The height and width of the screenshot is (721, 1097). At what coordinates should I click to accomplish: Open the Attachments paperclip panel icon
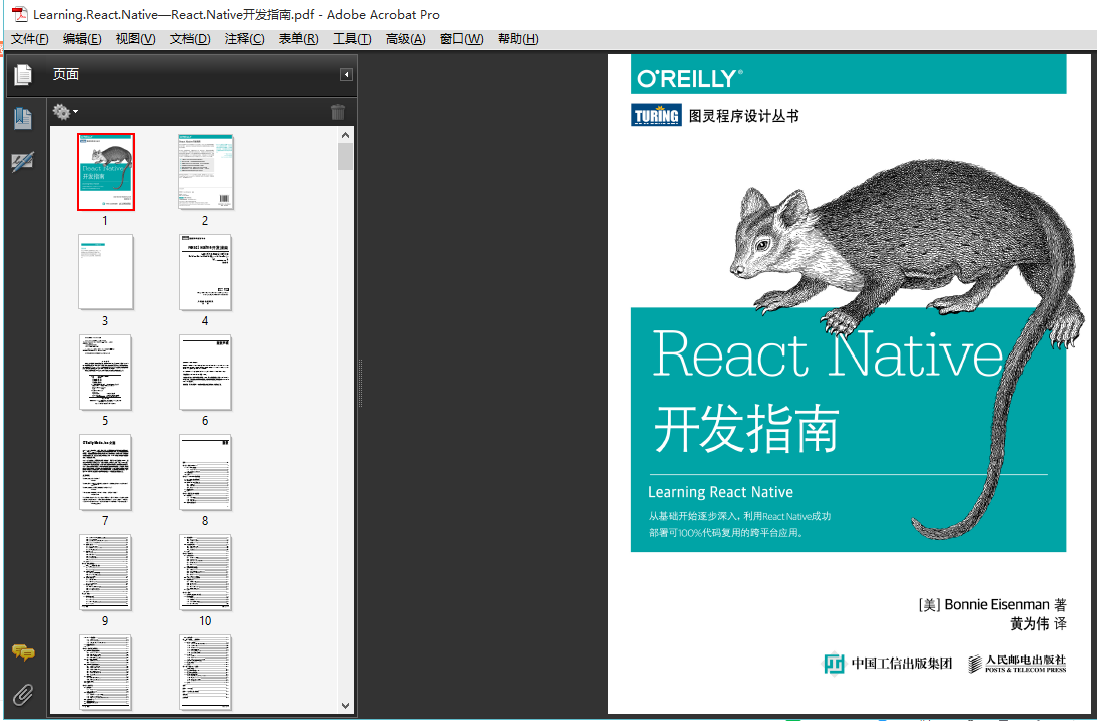[23, 694]
